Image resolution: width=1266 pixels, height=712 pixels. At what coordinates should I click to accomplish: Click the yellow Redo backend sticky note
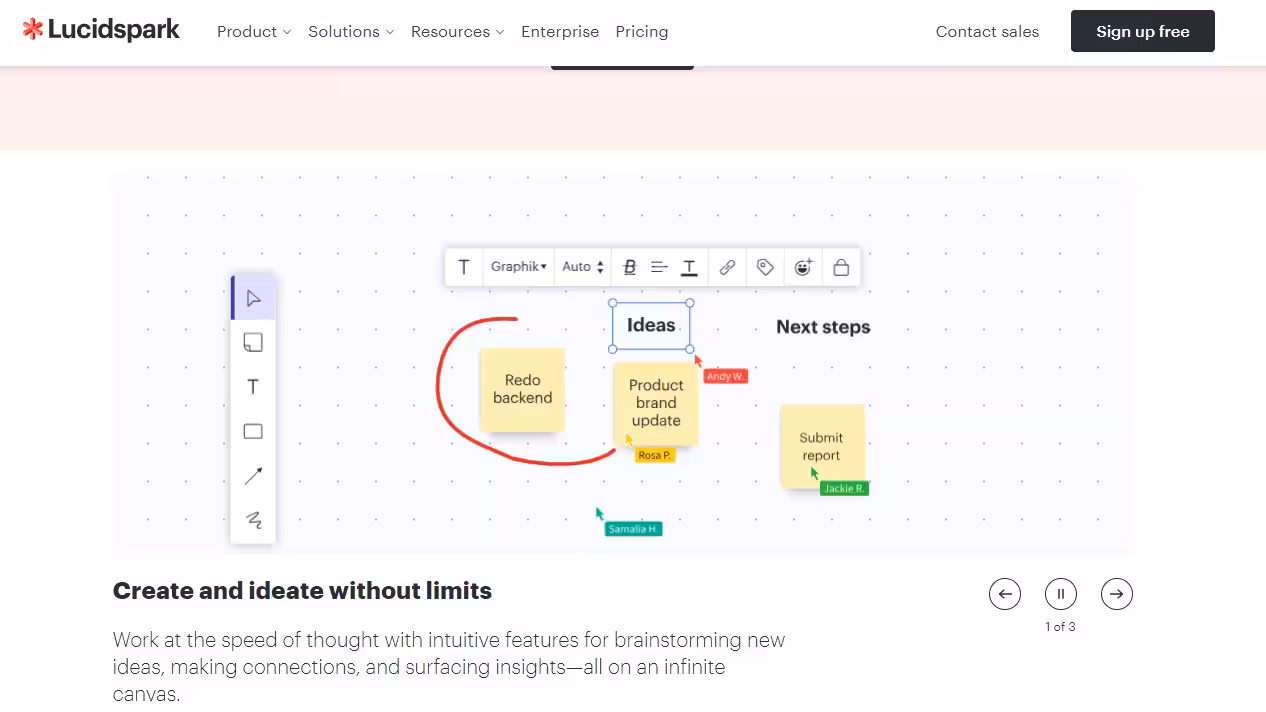[522, 389]
